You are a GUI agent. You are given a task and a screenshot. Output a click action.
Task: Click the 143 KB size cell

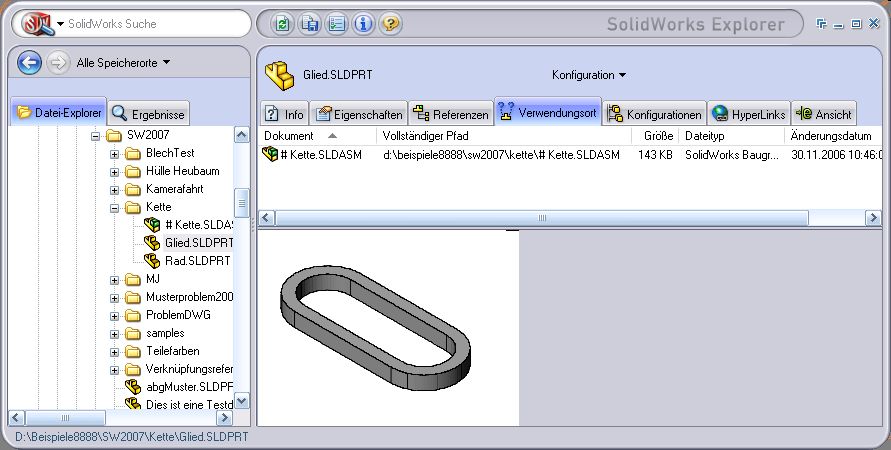click(x=655, y=155)
